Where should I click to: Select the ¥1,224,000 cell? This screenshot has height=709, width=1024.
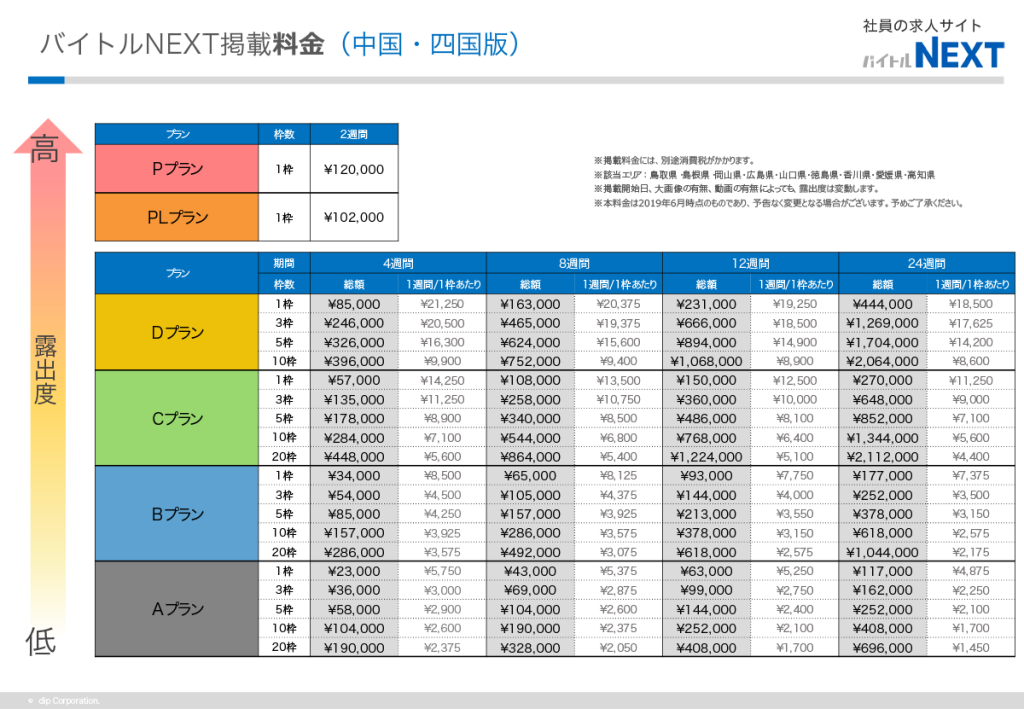tap(706, 457)
